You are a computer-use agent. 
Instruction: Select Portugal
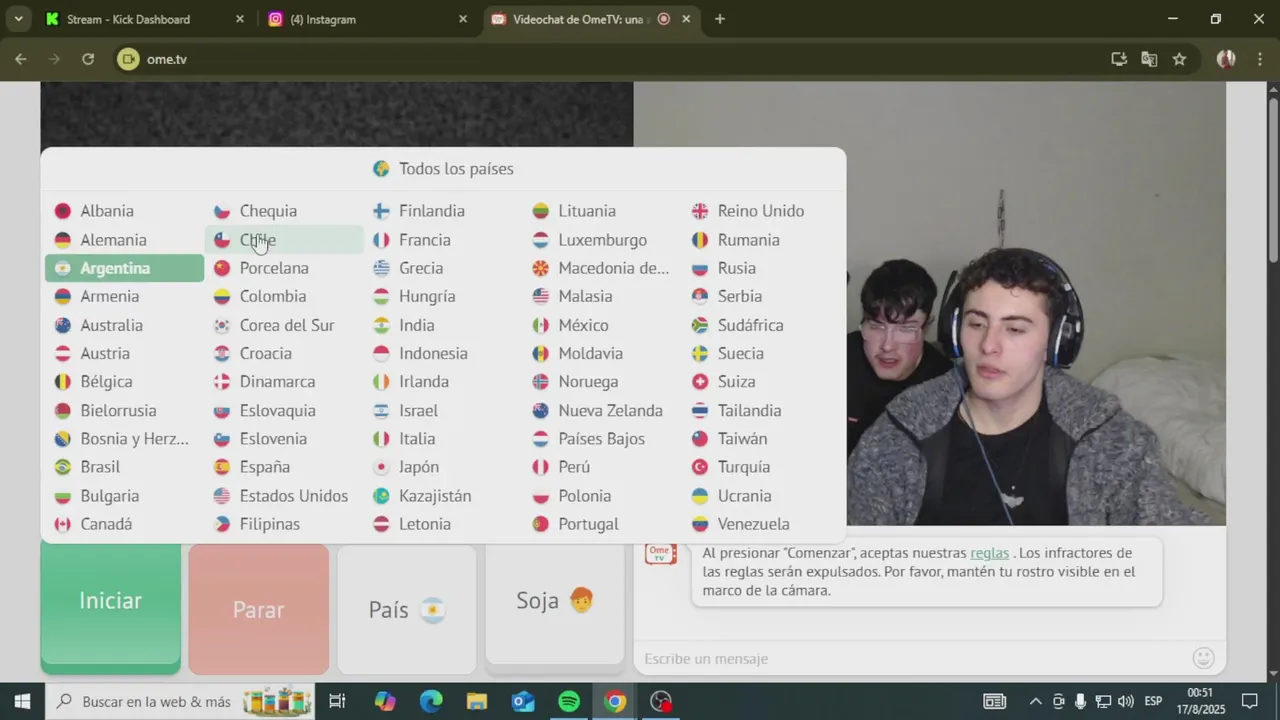603,524
